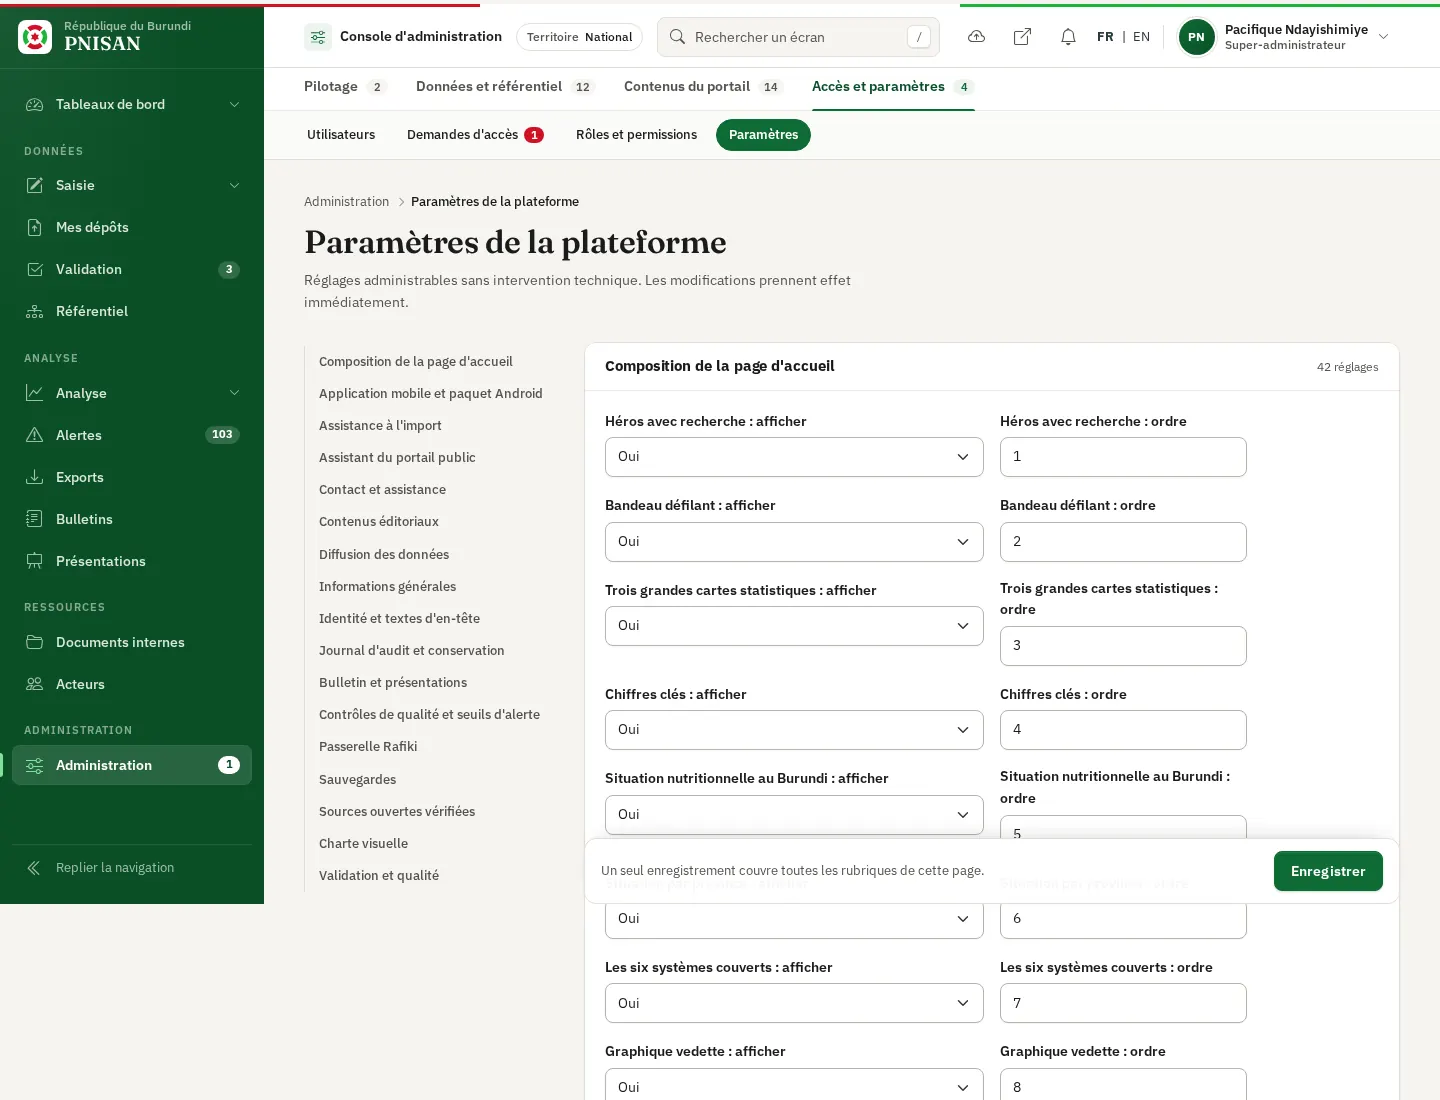
Task: Click the Validation sidebar icon
Action: coord(35,269)
